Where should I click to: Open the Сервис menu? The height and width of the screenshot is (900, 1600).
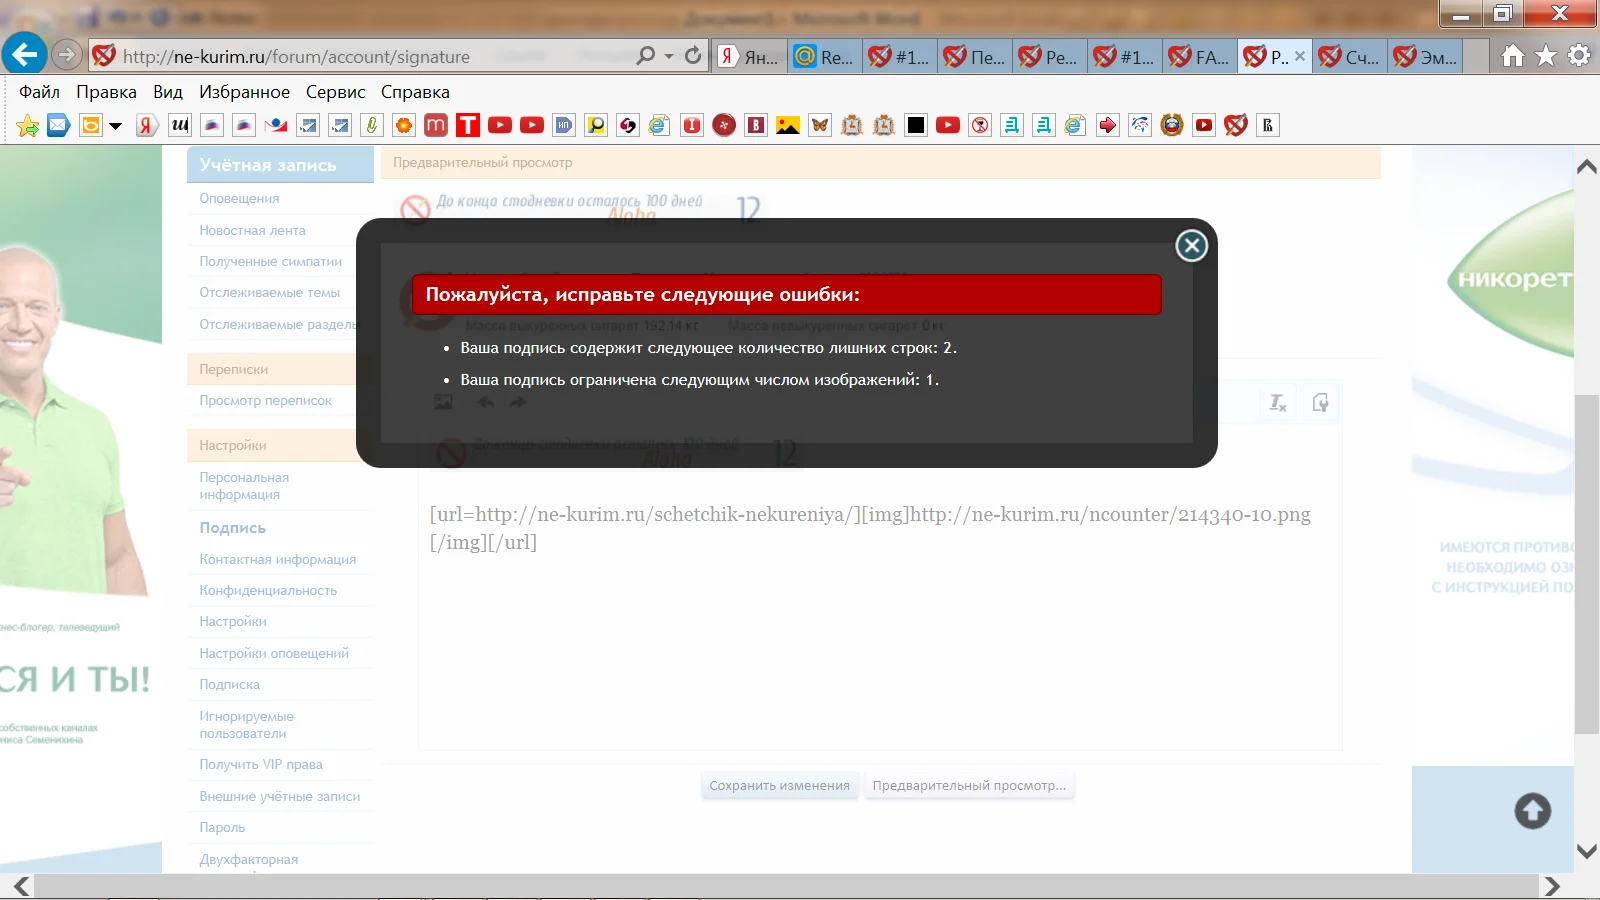tap(335, 92)
